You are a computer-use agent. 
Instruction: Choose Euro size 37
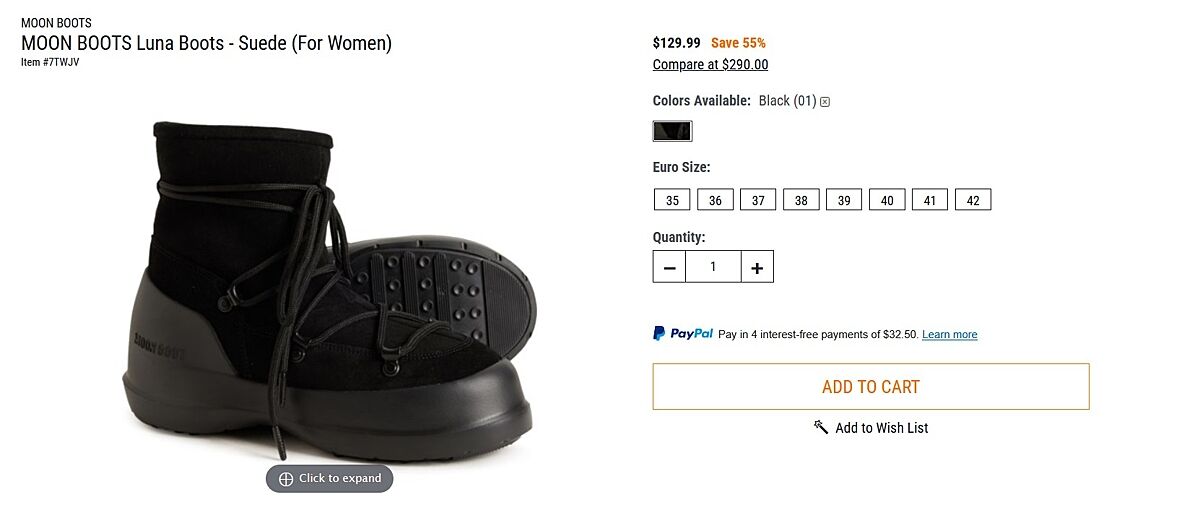click(x=758, y=200)
